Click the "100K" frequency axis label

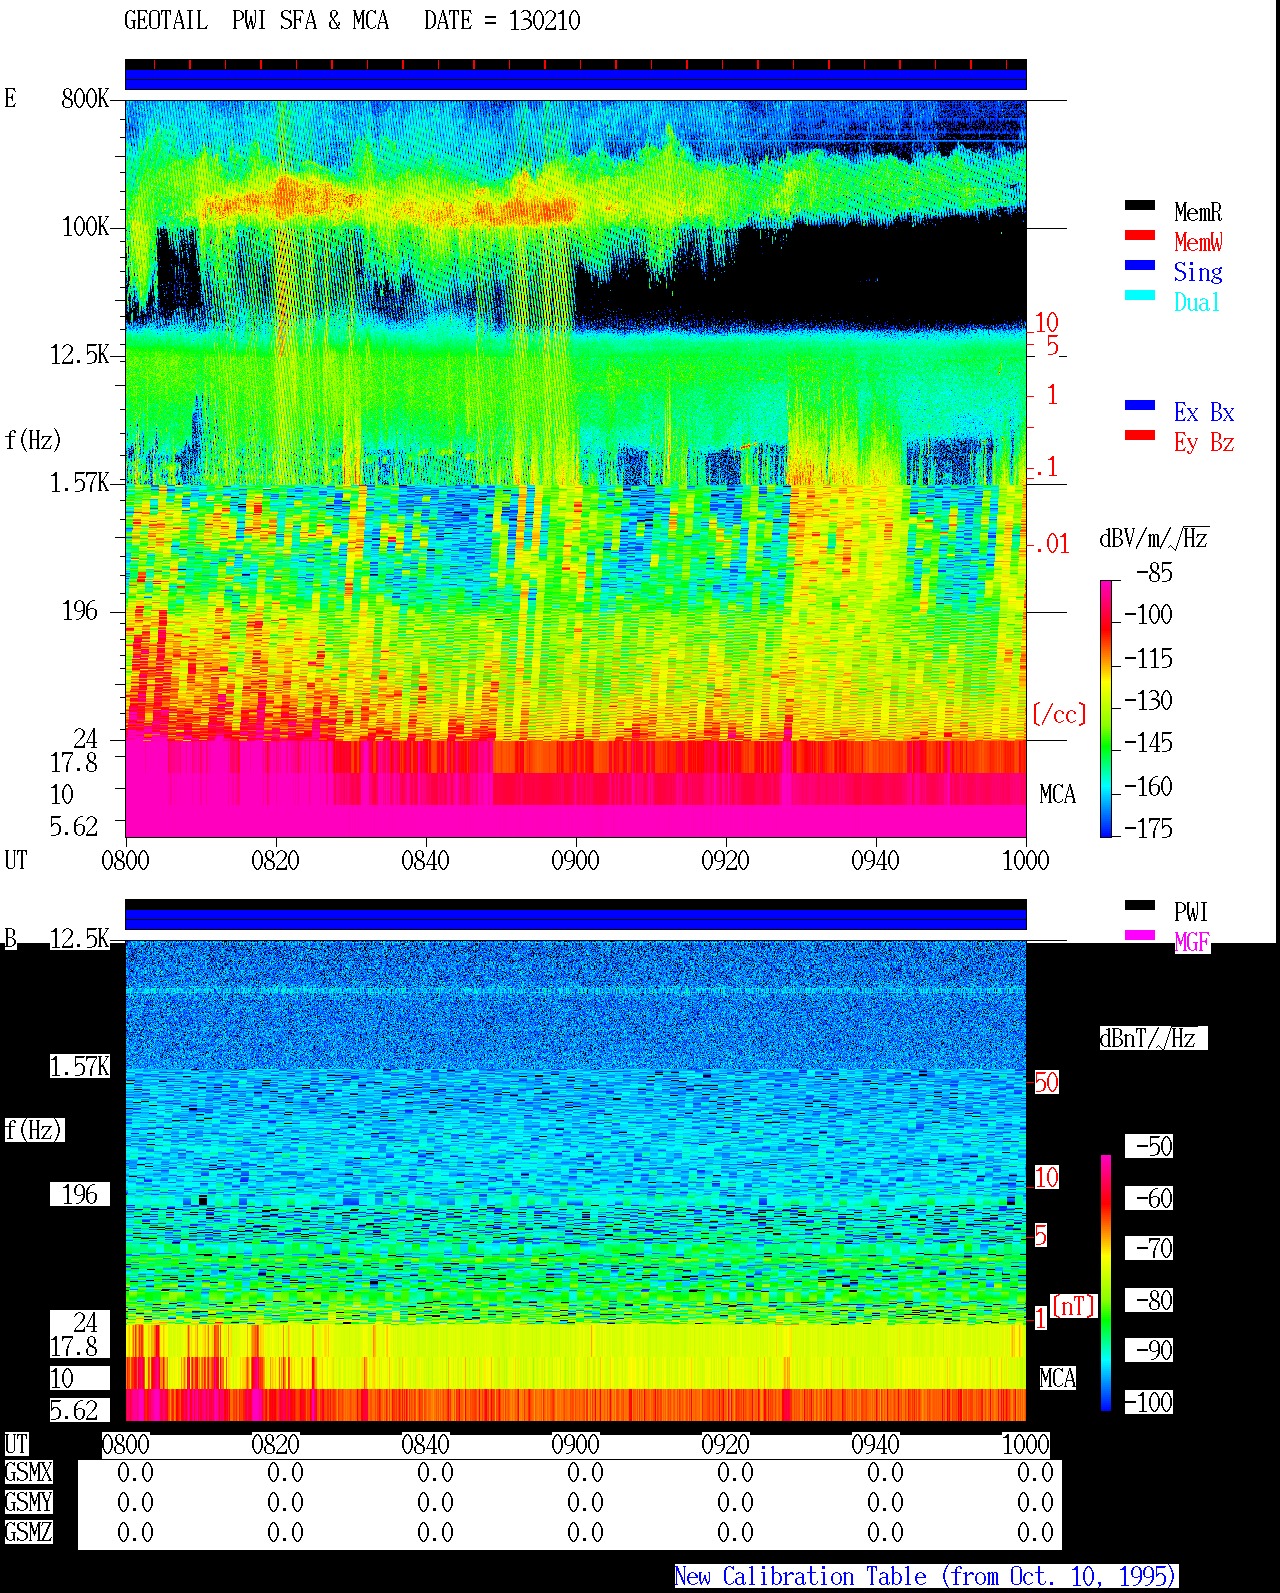[85, 227]
